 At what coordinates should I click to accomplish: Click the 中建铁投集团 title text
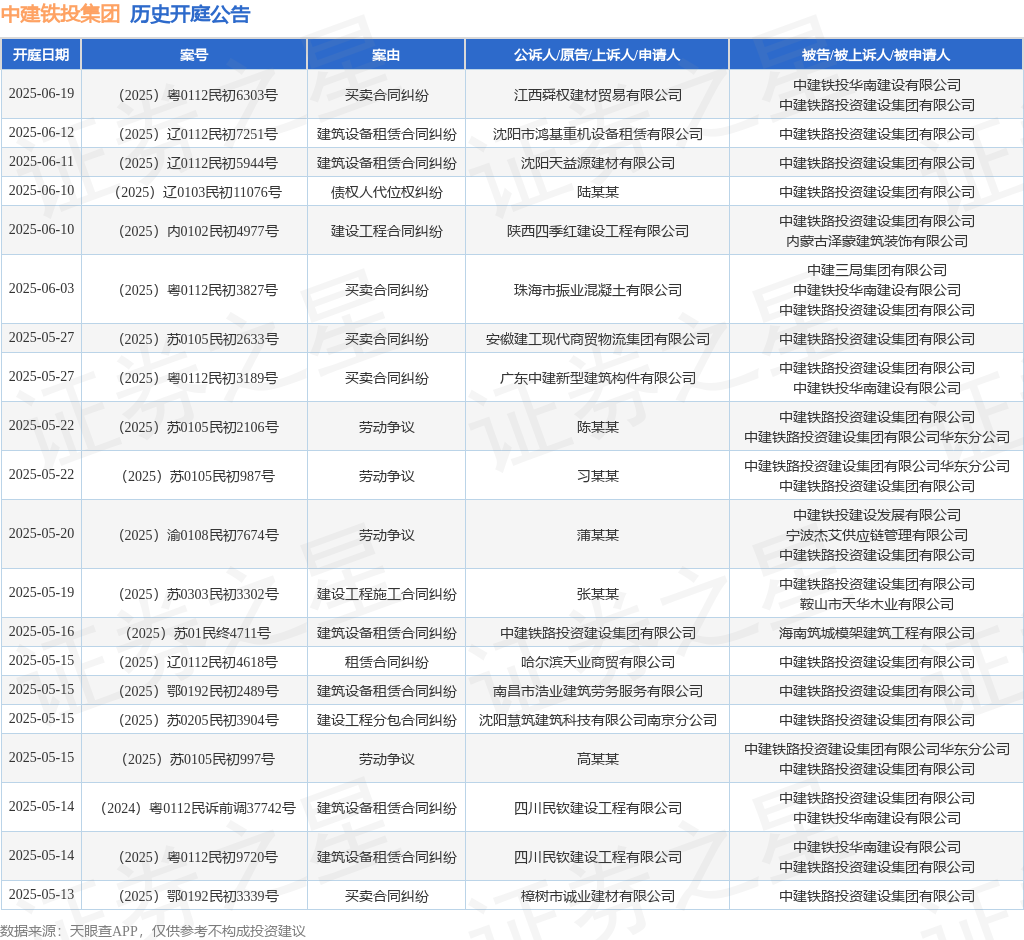click(x=60, y=14)
